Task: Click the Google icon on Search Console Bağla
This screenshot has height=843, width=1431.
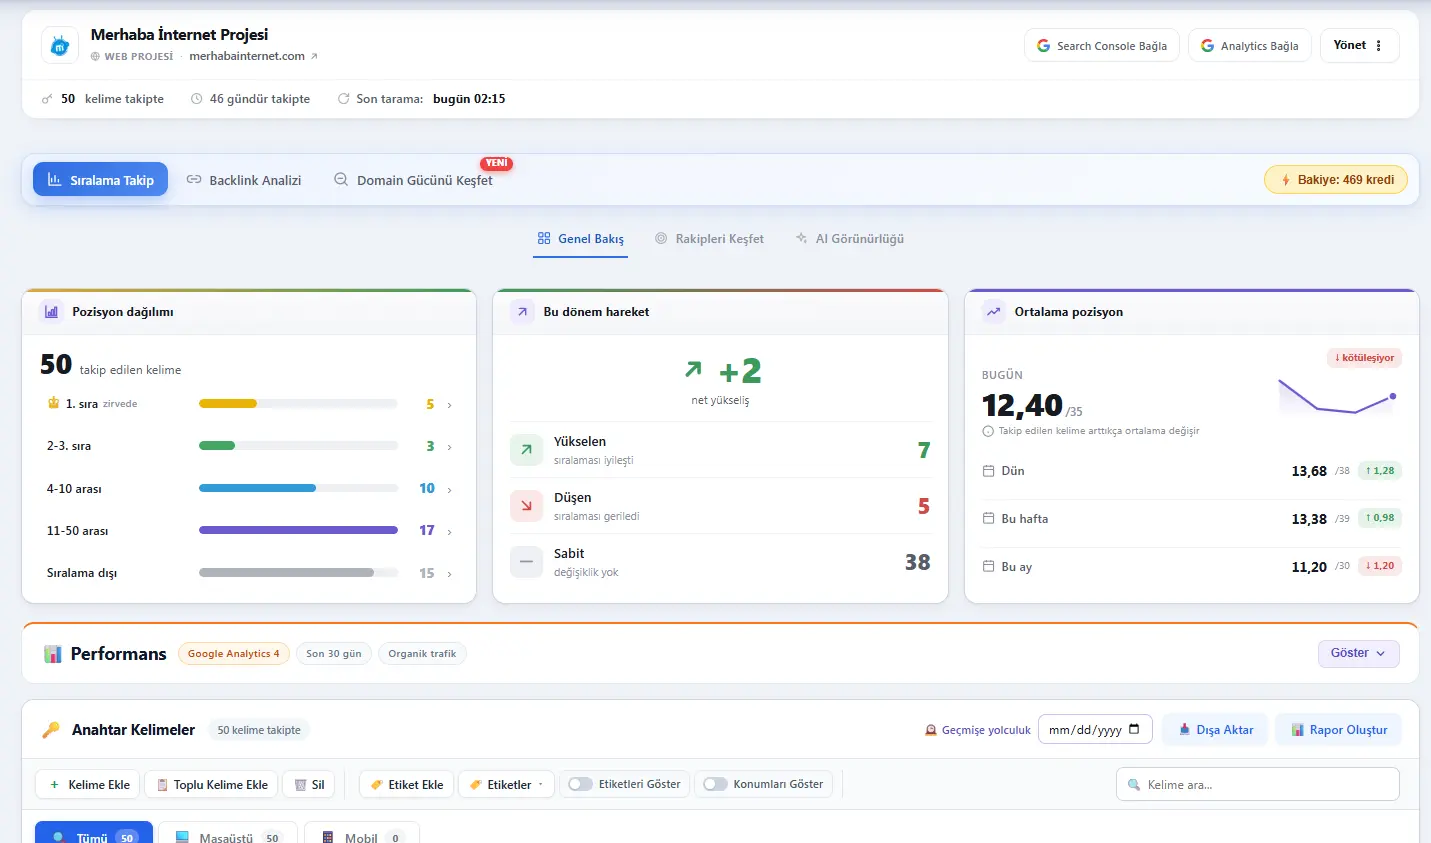Action: tap(1044, 46)
